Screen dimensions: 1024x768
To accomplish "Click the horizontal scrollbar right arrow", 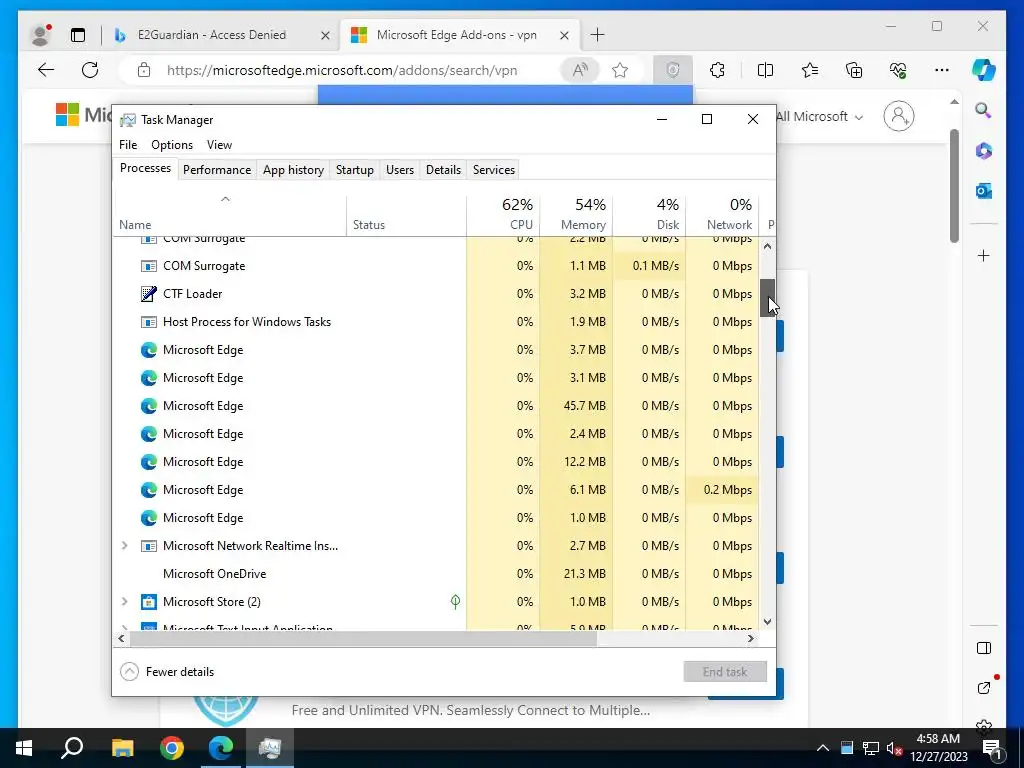I will pos(751,638).
